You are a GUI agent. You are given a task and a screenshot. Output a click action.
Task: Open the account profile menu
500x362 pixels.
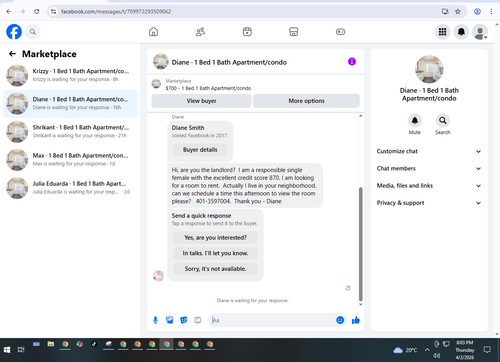(480, 32)
